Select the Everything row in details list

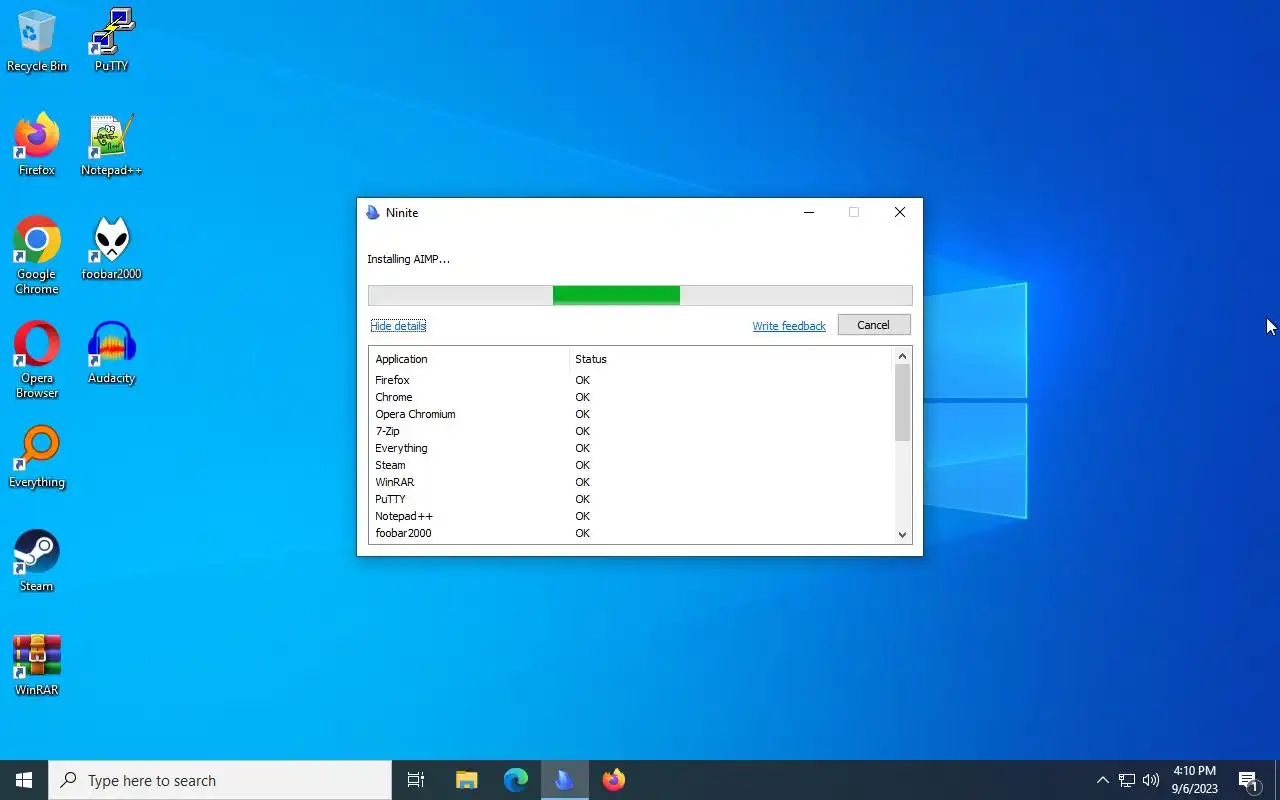point(631,448)
